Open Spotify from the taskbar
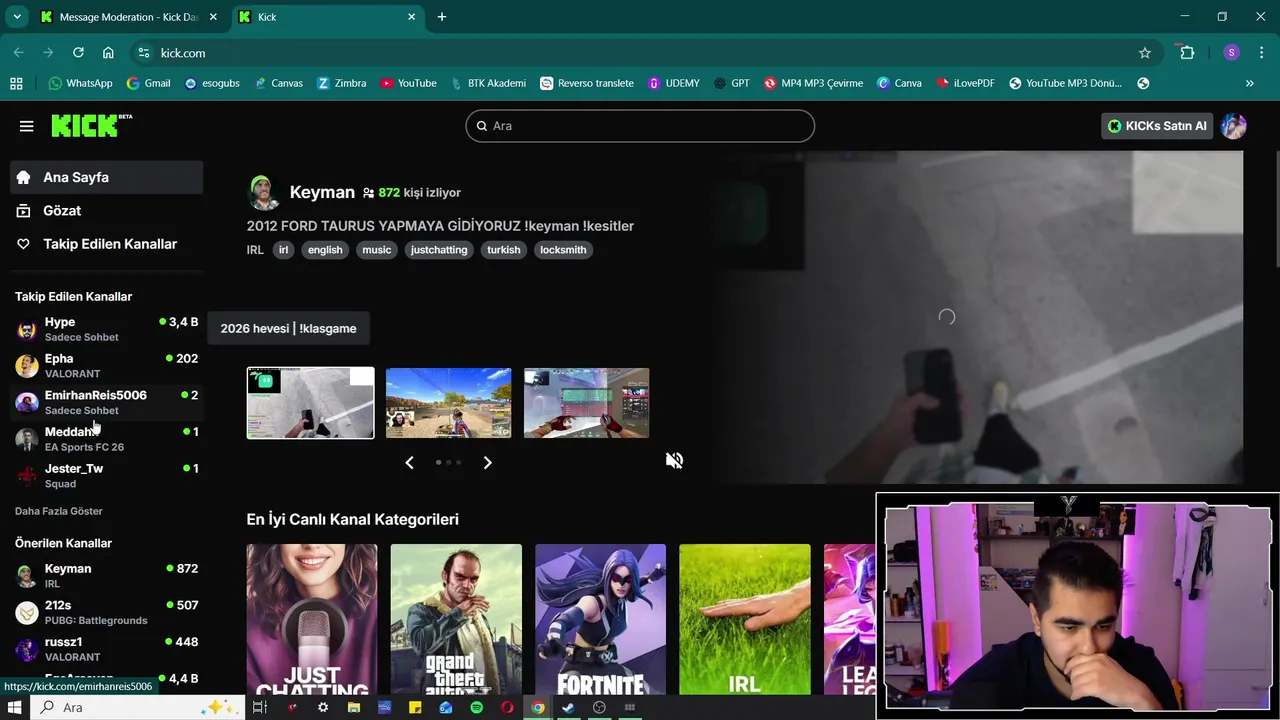 point(476,707)
